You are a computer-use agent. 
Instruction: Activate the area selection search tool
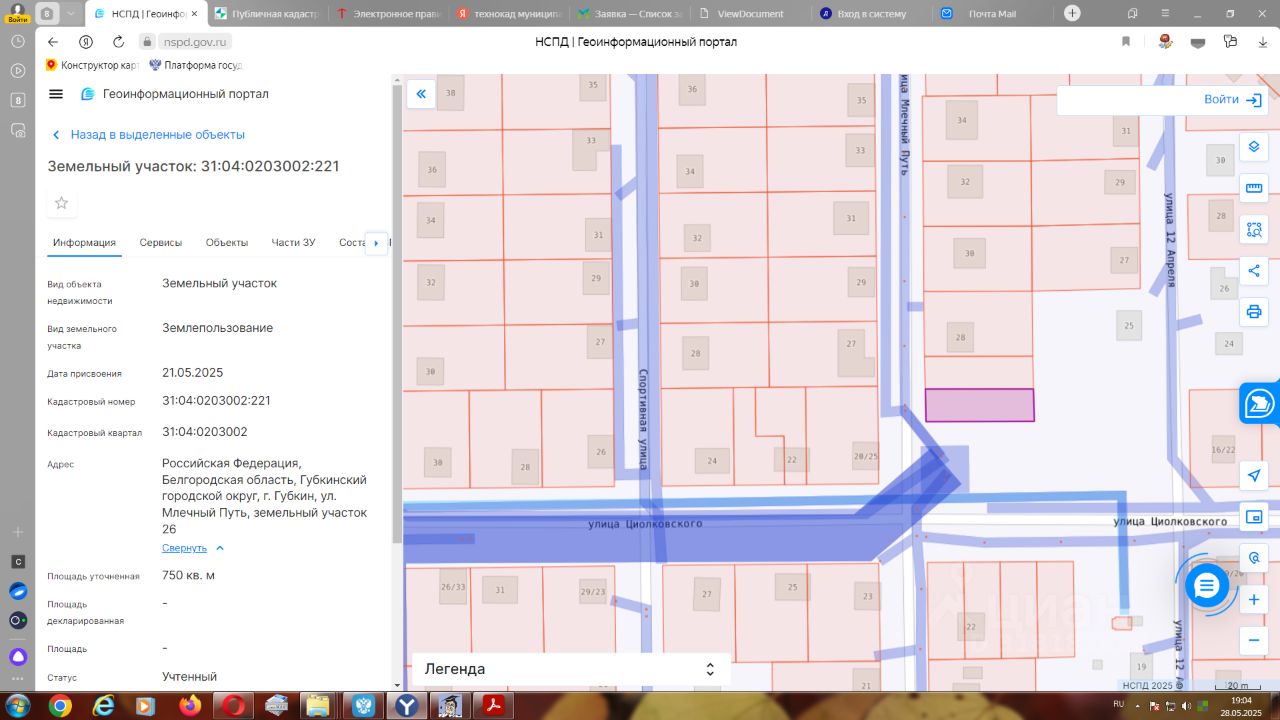coord(1254,229)
